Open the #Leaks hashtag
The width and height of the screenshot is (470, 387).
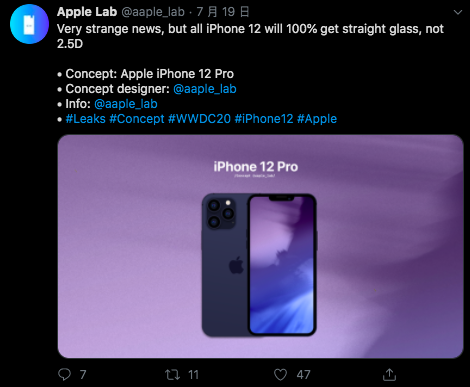(x=86, y=119)
